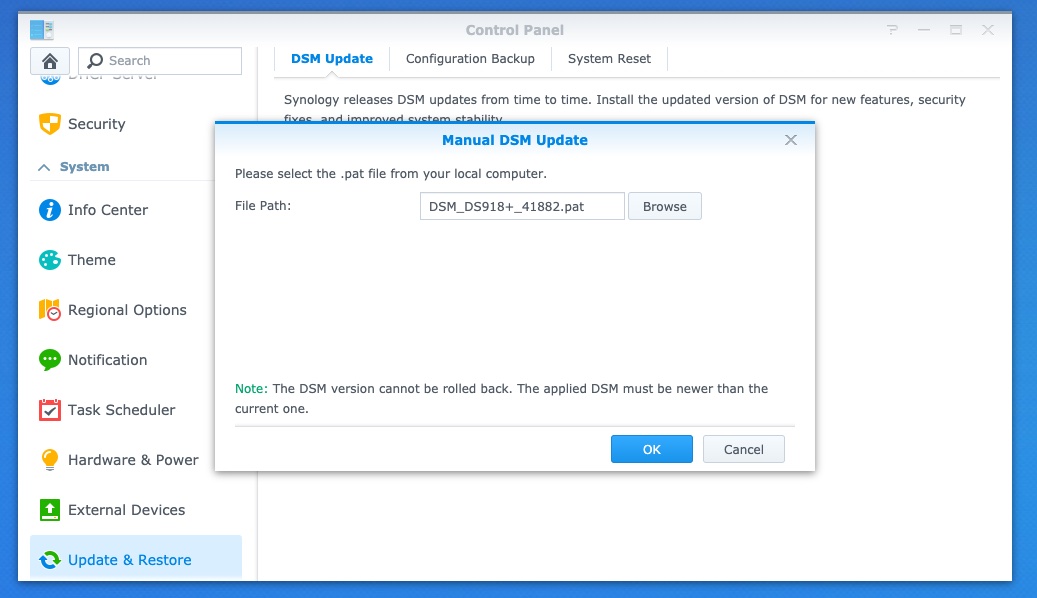The height and width of the screenshot is (598, 1037).
Task: Click the Control Panel app icon
Action: tap(42, 30)
